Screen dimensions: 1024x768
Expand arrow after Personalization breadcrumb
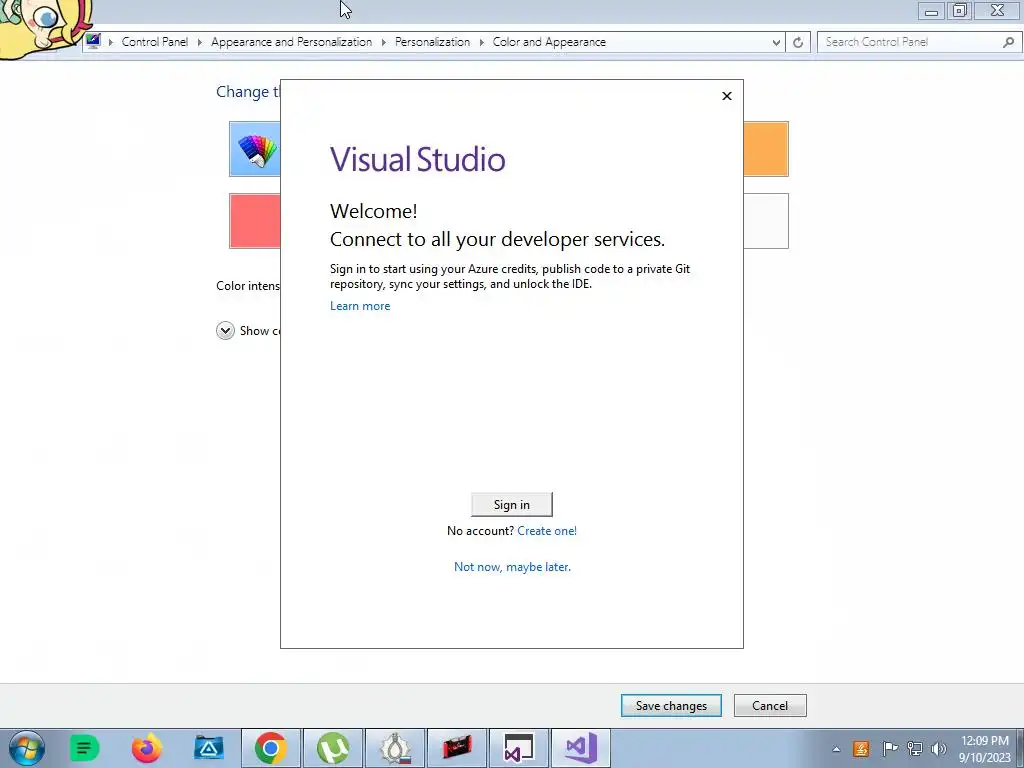click(481, 42)
